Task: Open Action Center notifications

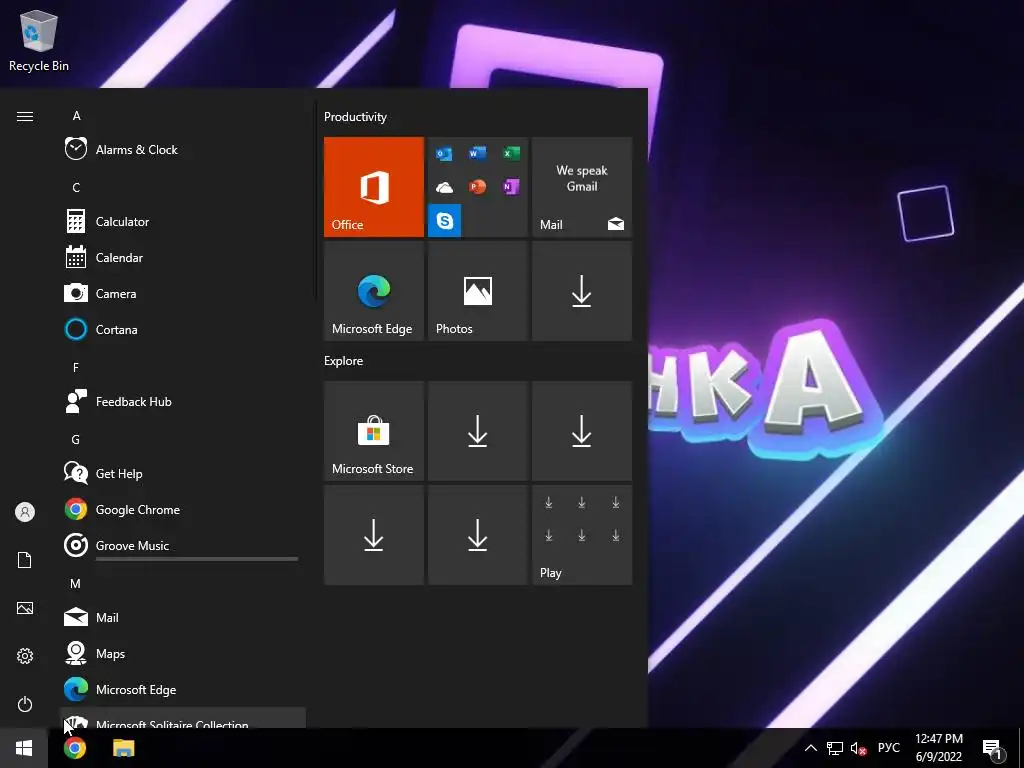Action: coord(993,749)
